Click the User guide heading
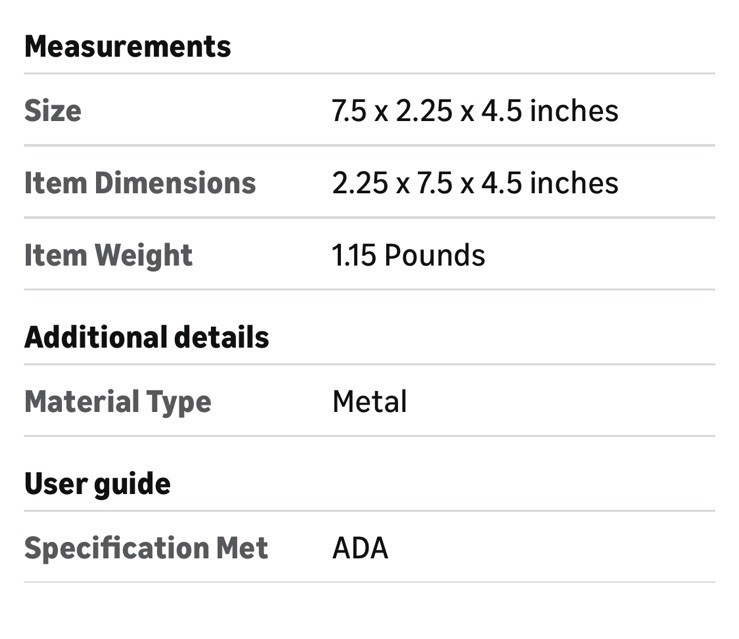This screenshot has width=739, height=639. pos(98,484)
